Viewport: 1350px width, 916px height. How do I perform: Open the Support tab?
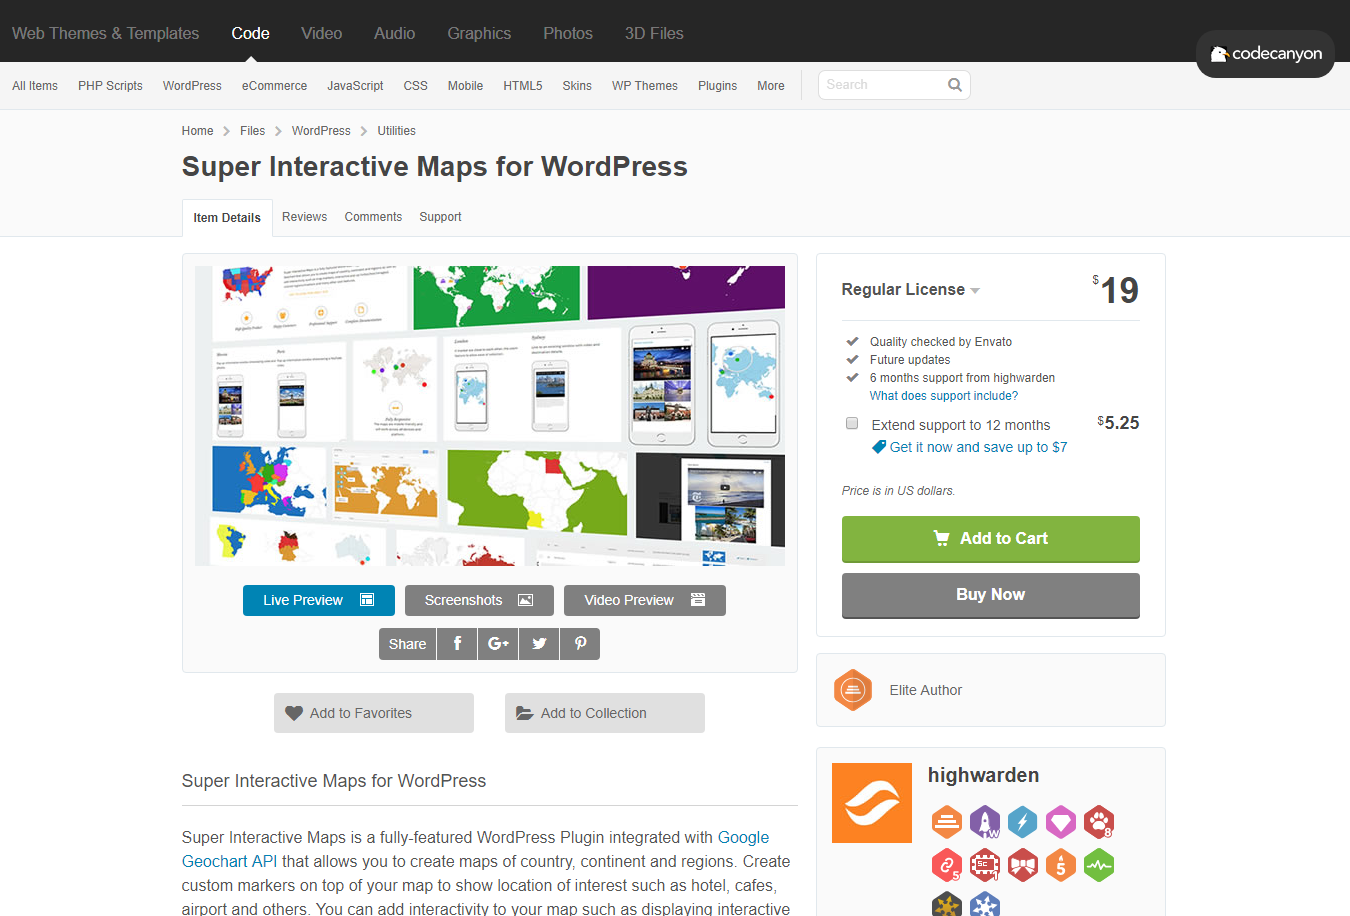coord(440,217)
